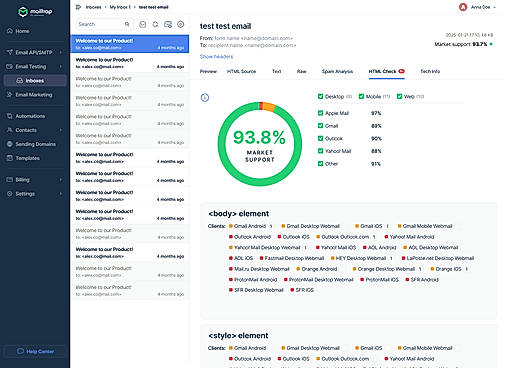Toggle the Mobile checkbox
Viewport: 506px width, 368px height.
[361, 97]
